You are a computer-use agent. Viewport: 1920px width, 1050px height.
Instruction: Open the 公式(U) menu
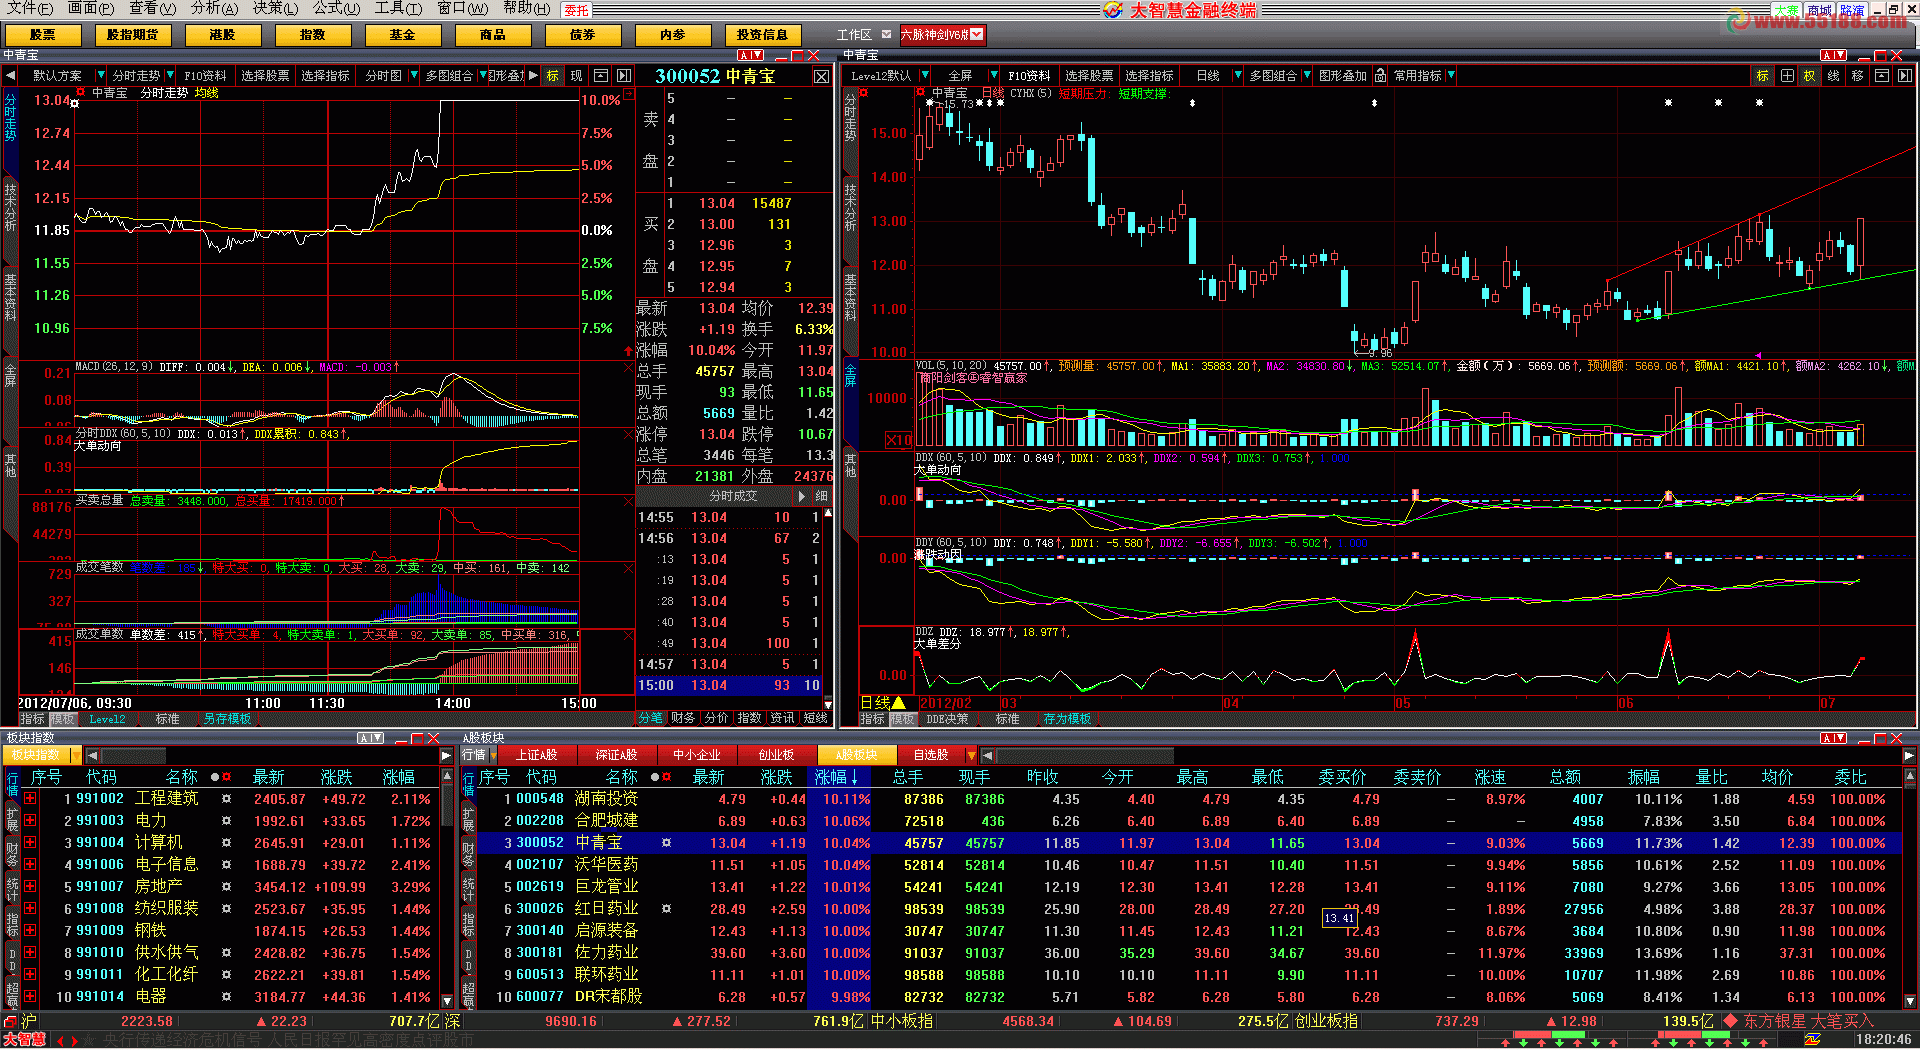coord(336,8)
